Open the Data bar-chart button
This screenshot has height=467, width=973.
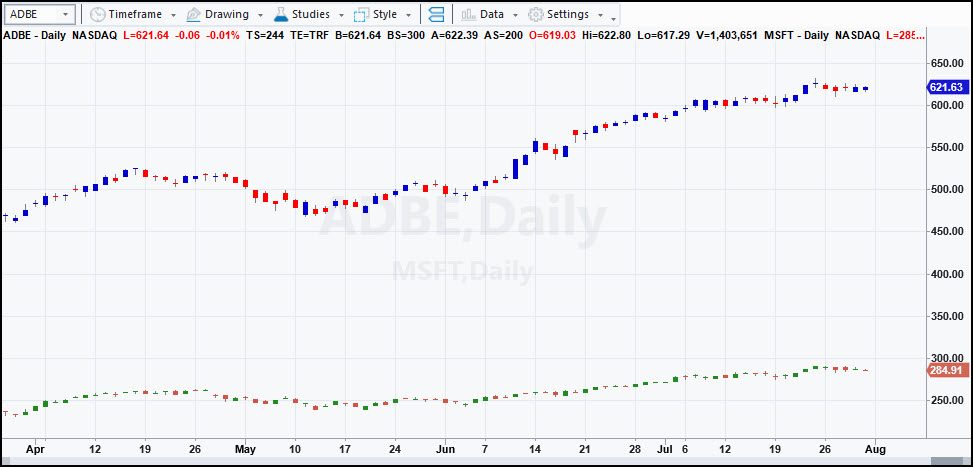pos(482,14)
